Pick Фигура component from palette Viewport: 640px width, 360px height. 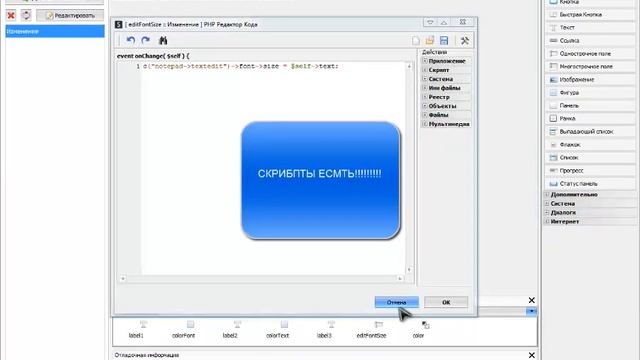tap(590, 93)
